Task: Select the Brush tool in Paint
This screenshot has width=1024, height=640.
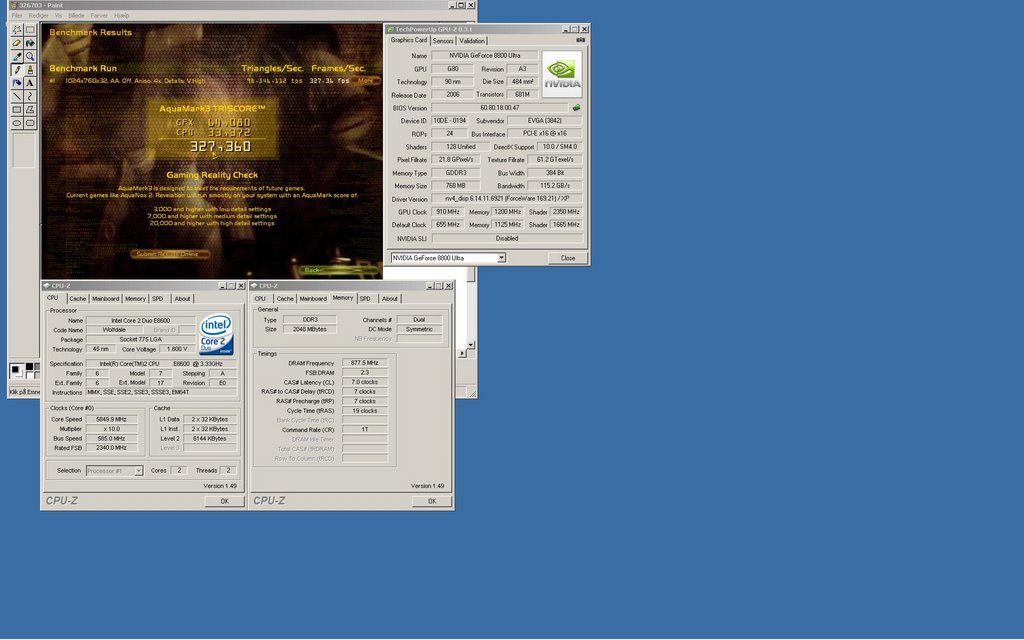Action: coord(30,70)
